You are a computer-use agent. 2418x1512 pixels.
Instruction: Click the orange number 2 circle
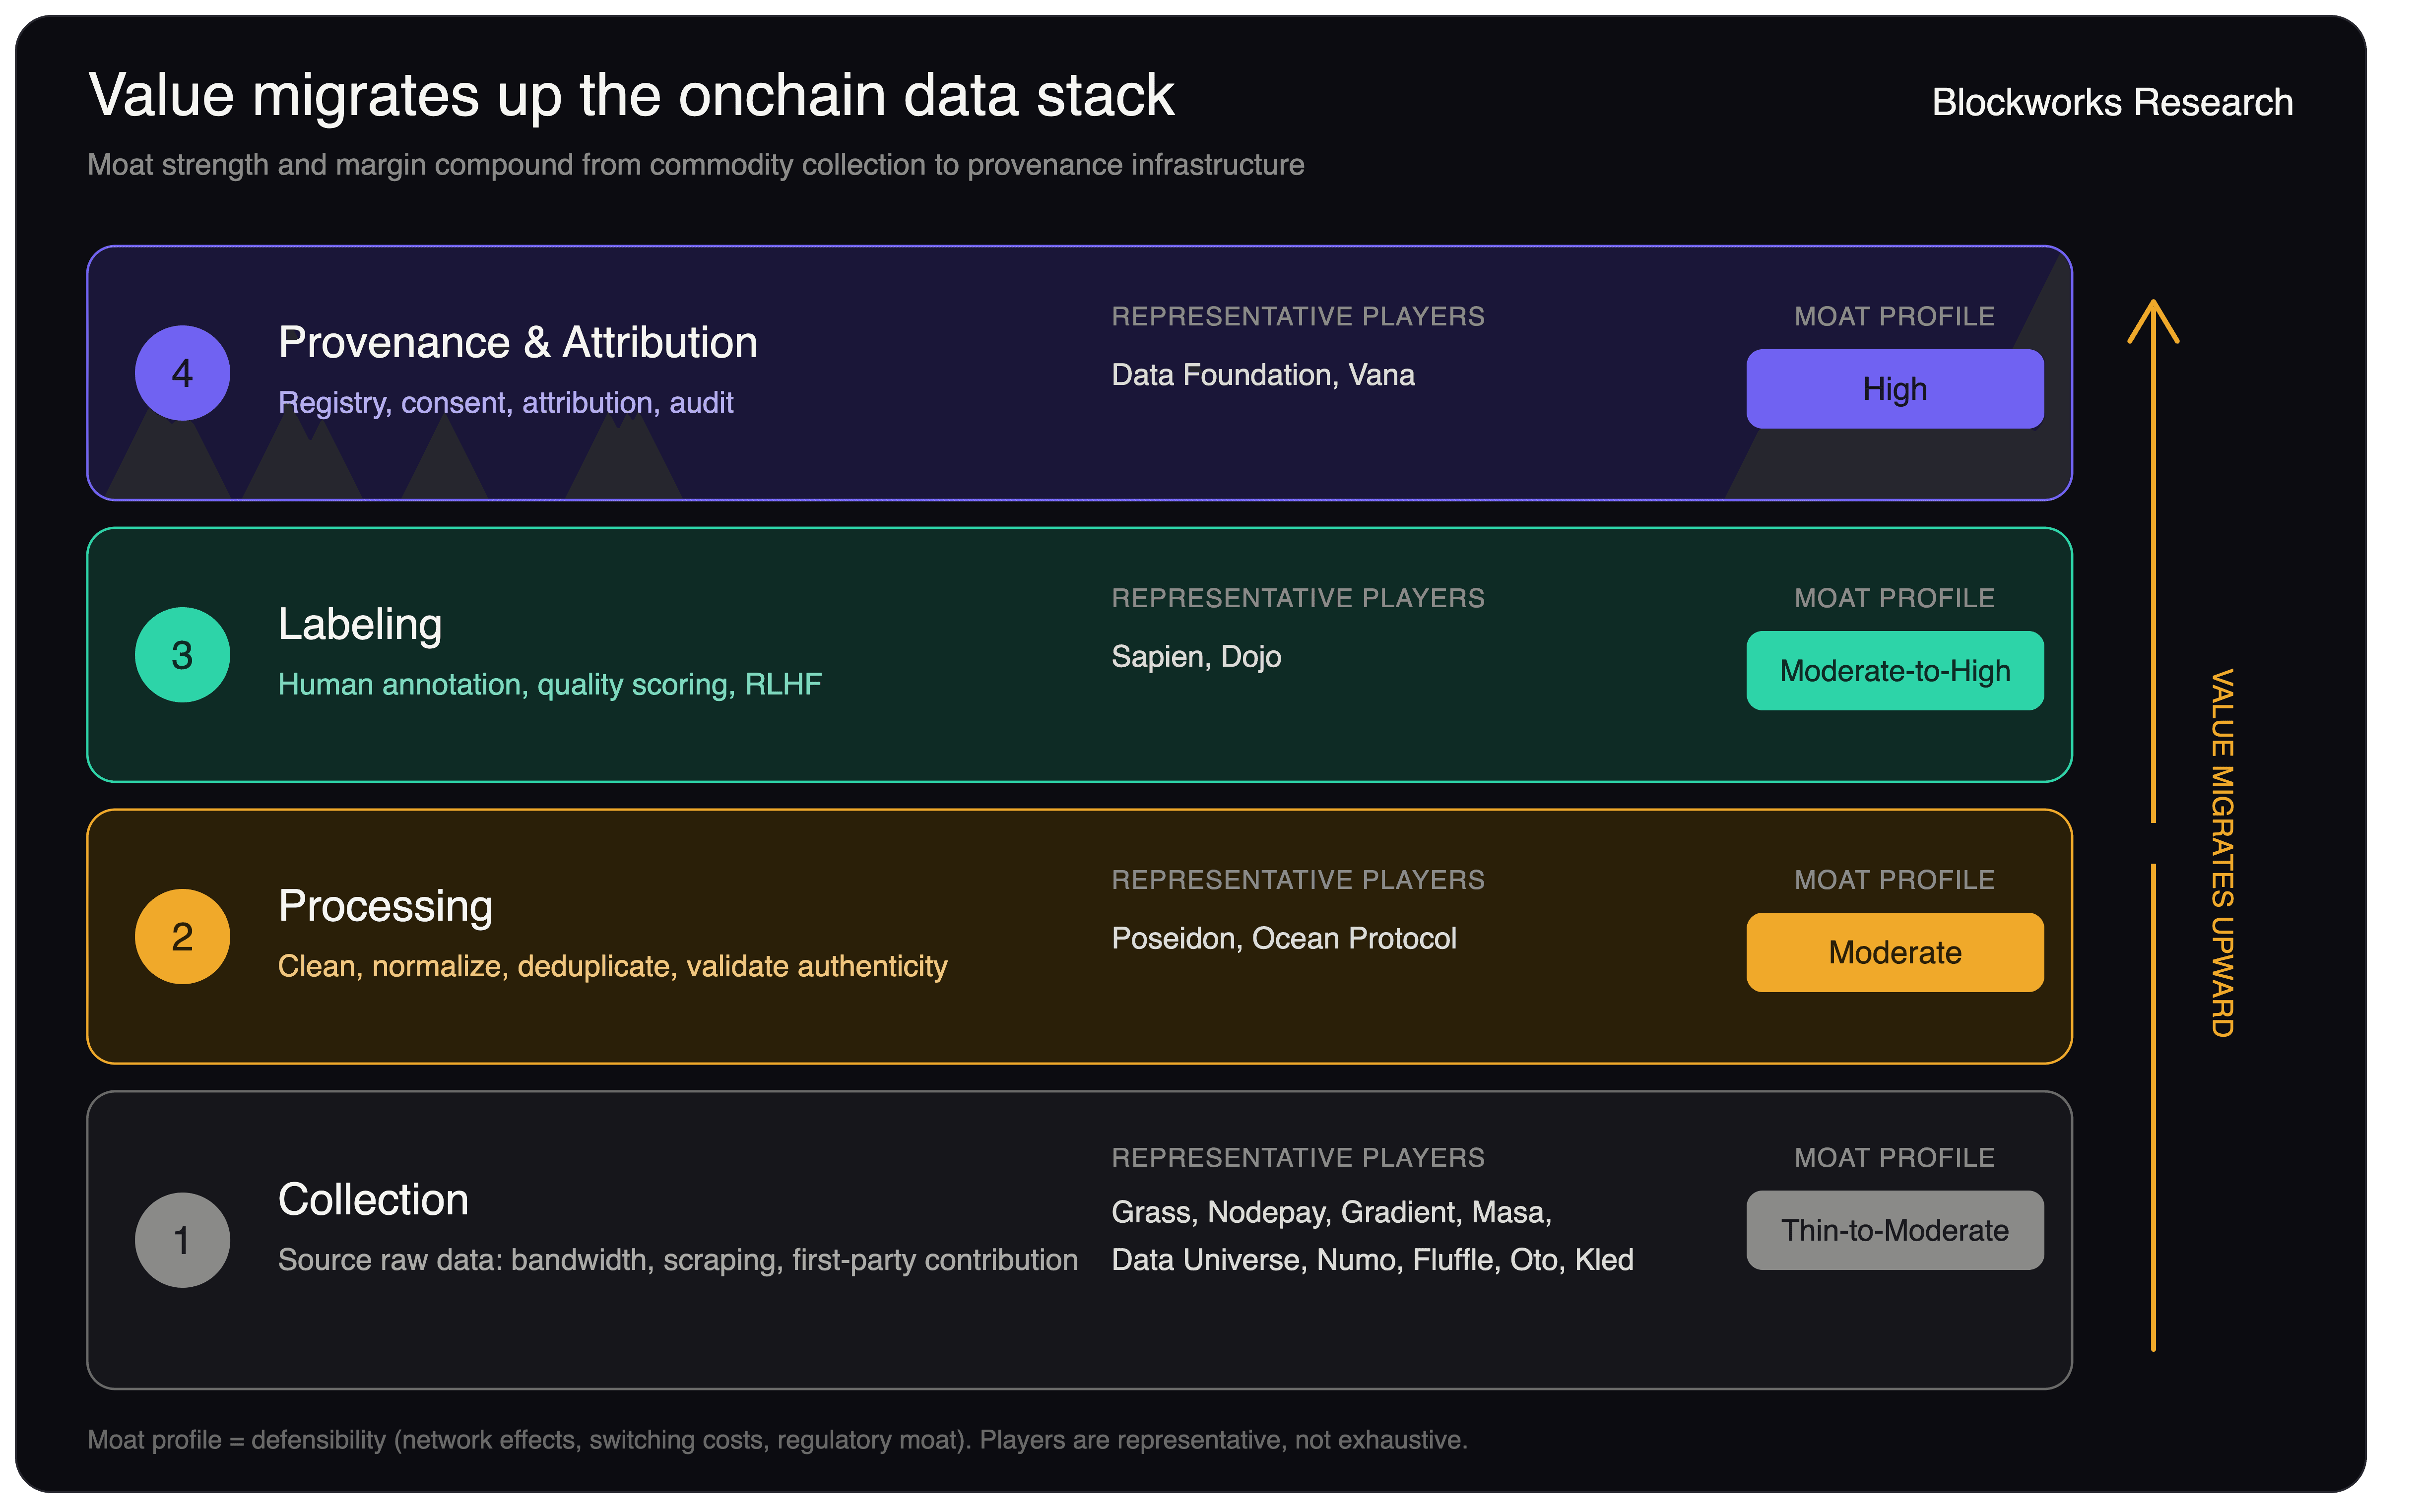click(182, 937)
